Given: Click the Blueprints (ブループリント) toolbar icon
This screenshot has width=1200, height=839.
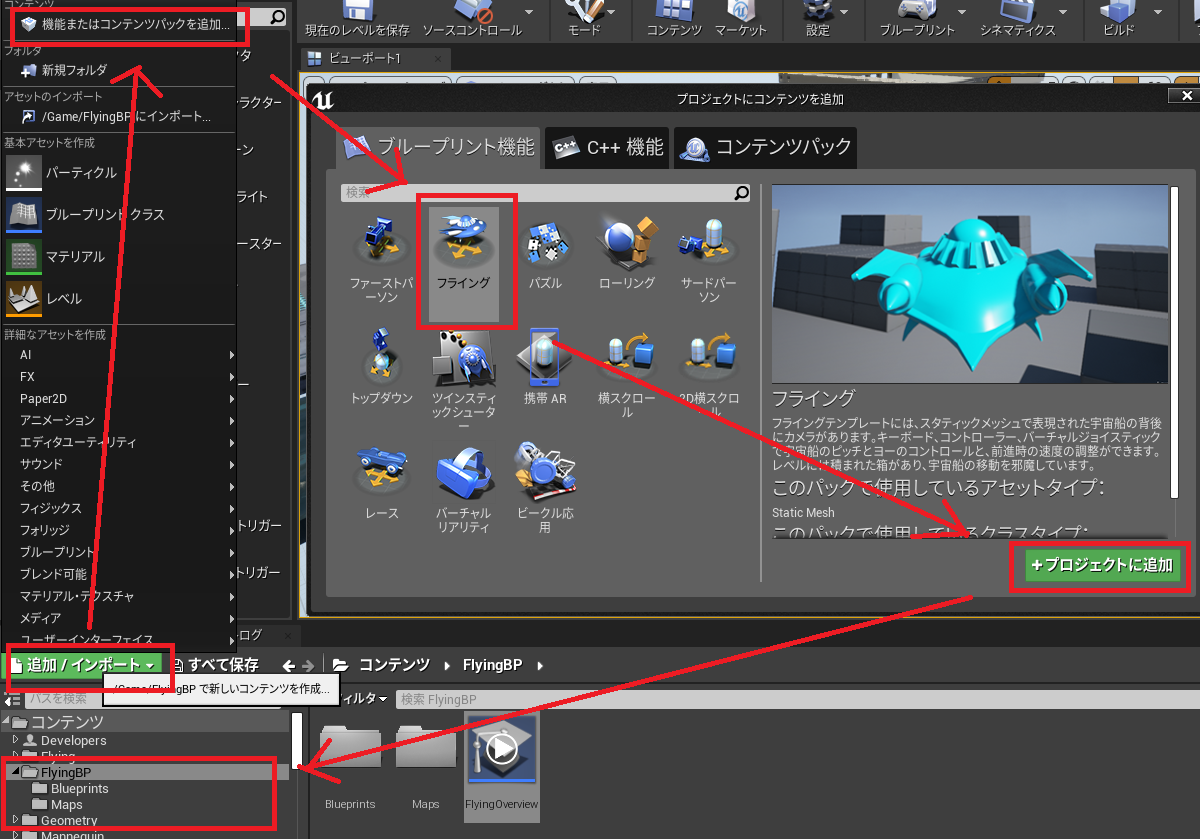Looking at the screenshot, I should click(917, 10).
